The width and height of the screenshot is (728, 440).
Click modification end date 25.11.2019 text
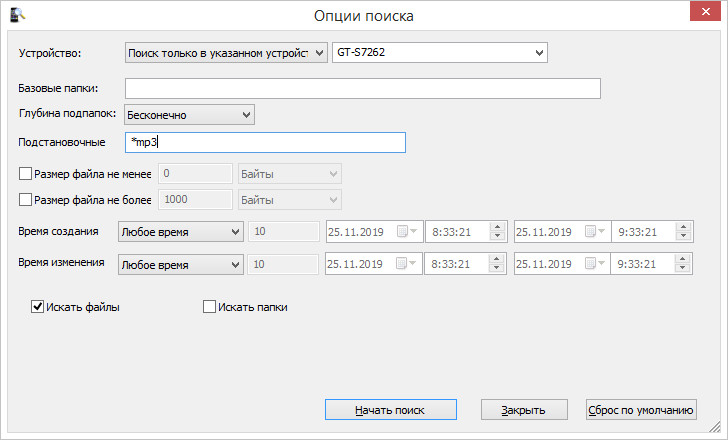(x=544, y=264)
